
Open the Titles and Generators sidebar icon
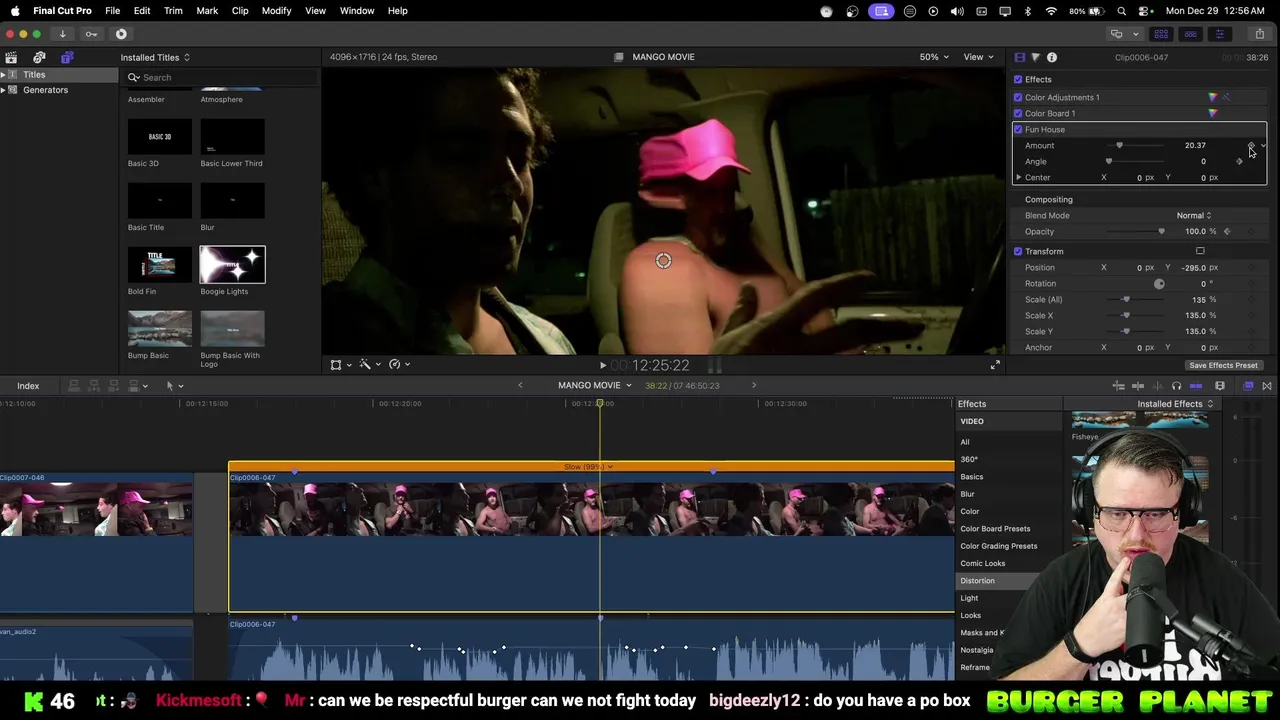(66, 57)
